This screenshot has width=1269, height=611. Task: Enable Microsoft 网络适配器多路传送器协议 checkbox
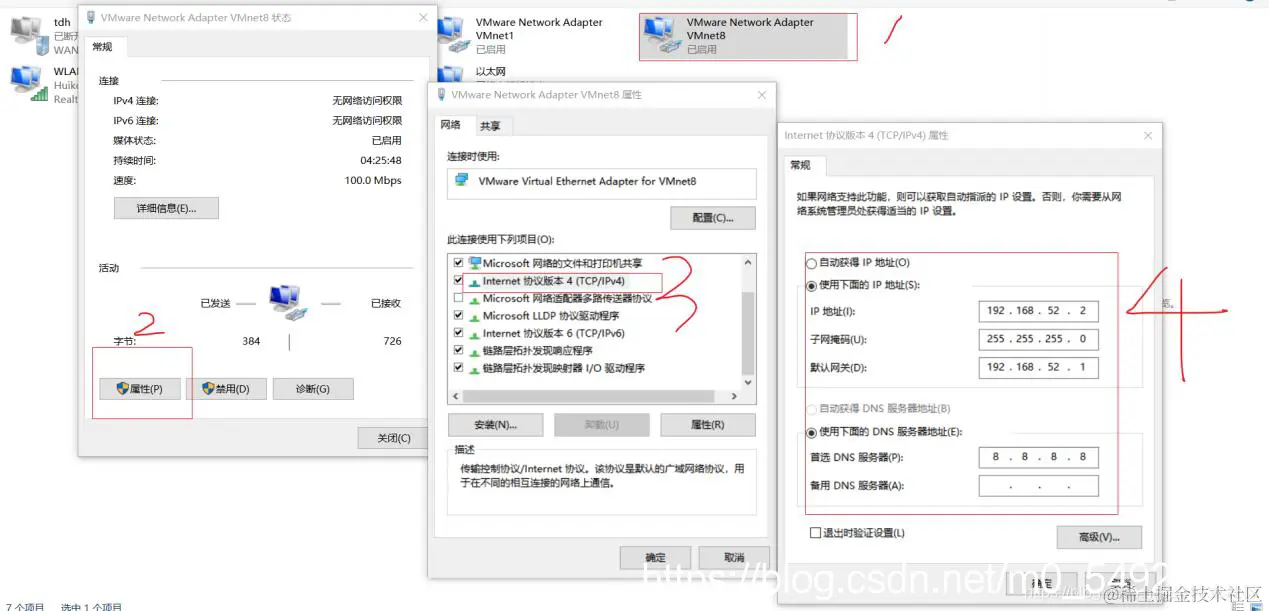click(x=459, y=298)
